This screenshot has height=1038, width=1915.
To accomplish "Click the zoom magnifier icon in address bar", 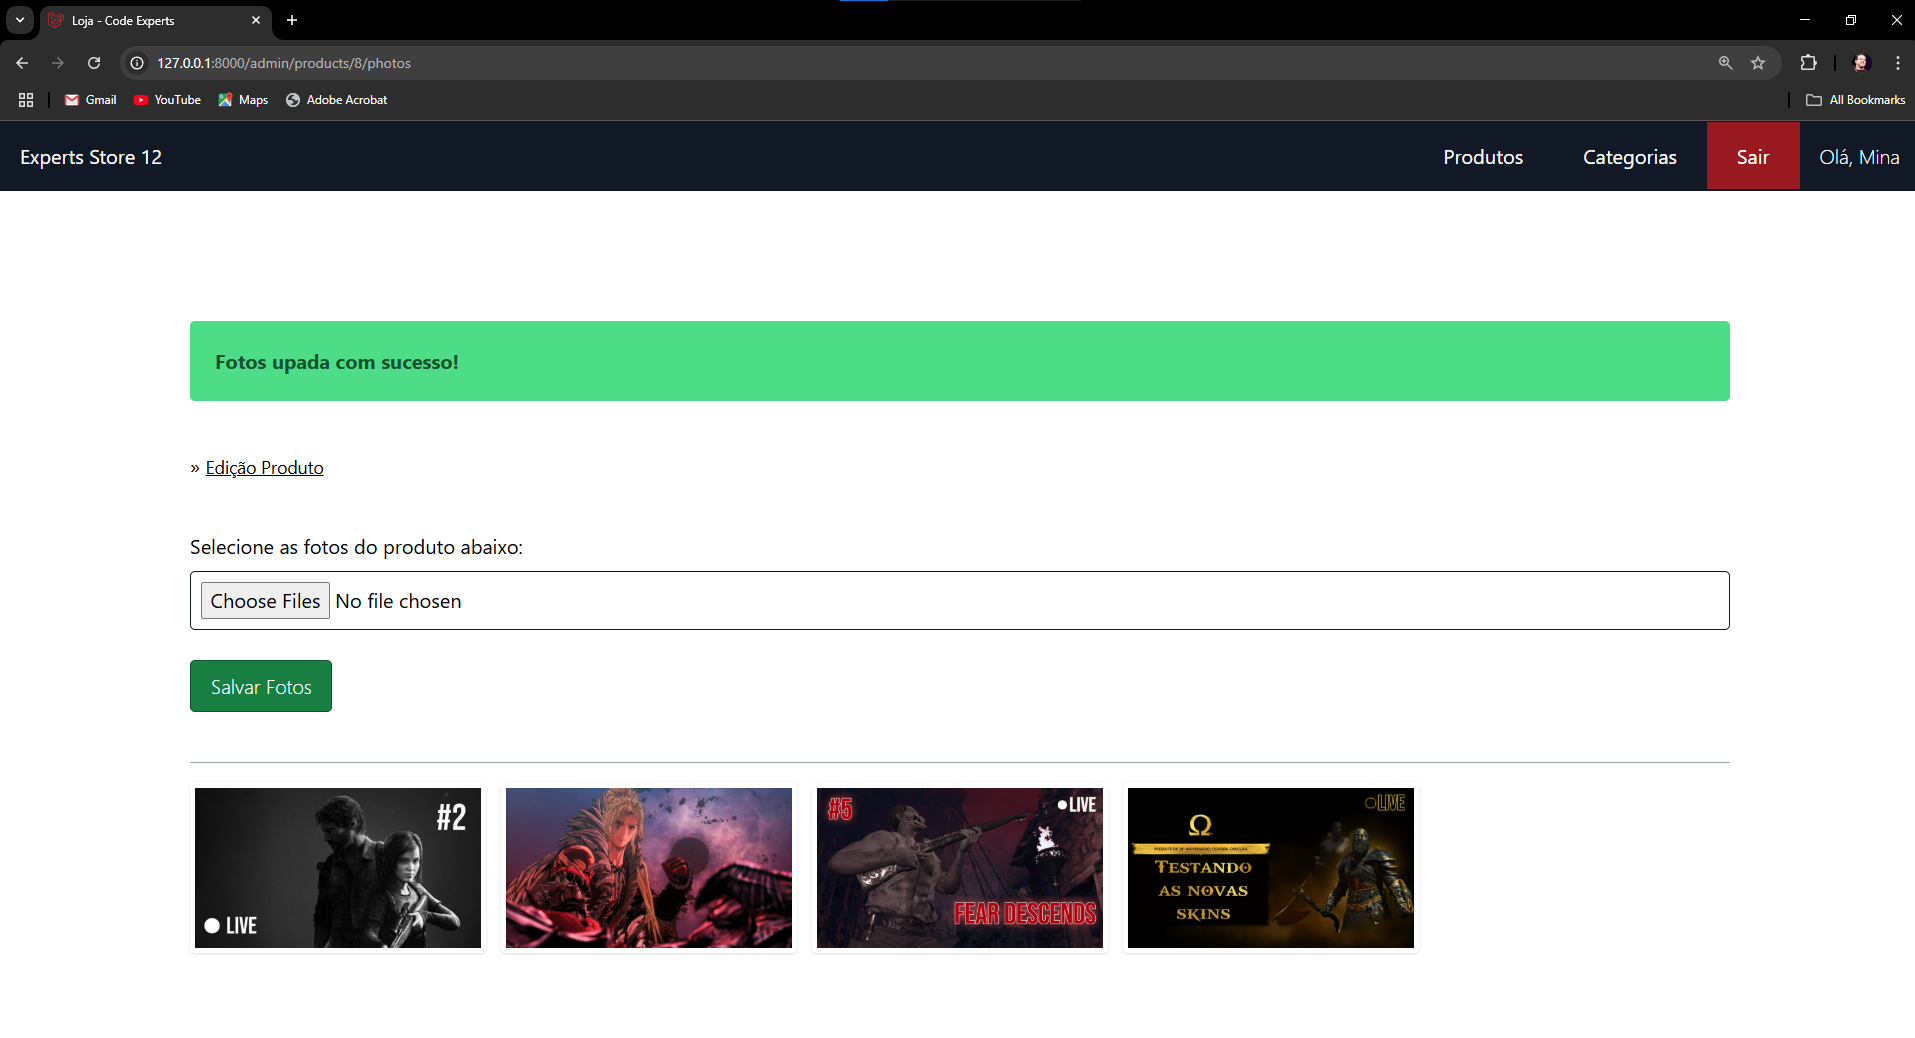I will point(1725,63).
